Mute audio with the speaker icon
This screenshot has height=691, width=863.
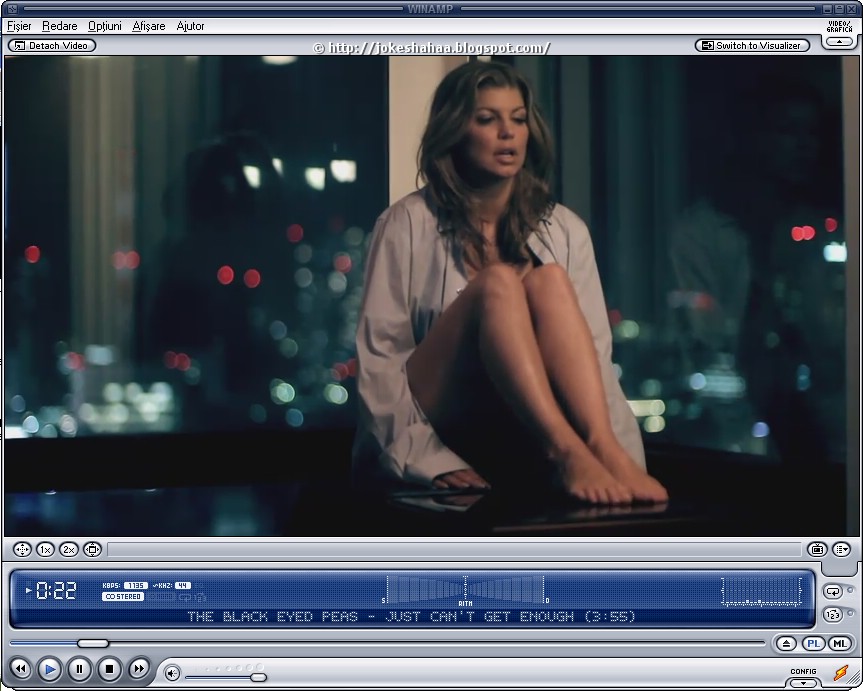172,673
